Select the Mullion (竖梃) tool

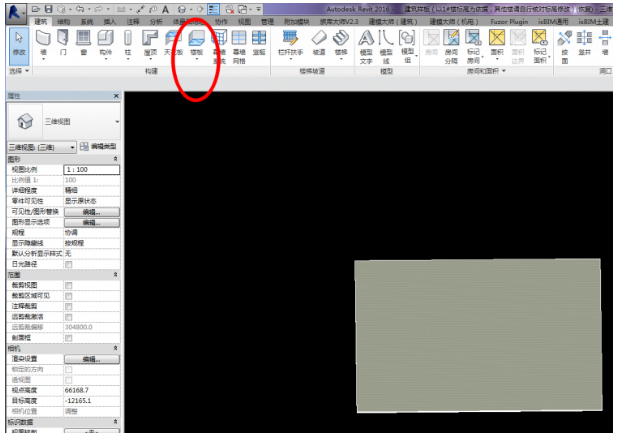point(259,42)
